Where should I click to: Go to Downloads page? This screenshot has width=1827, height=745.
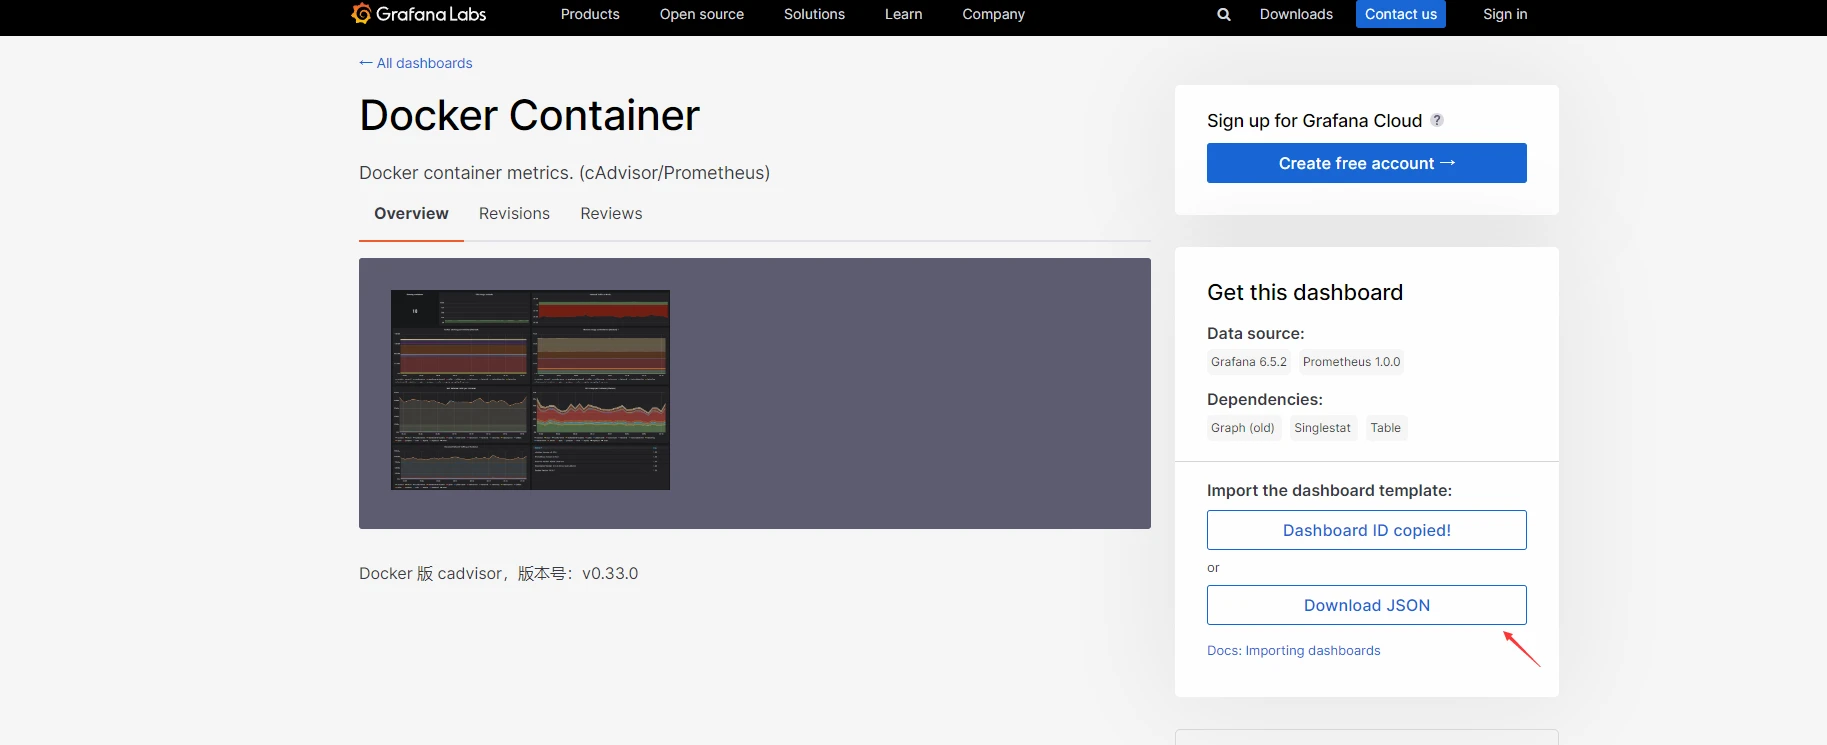tap(1296, 14)
